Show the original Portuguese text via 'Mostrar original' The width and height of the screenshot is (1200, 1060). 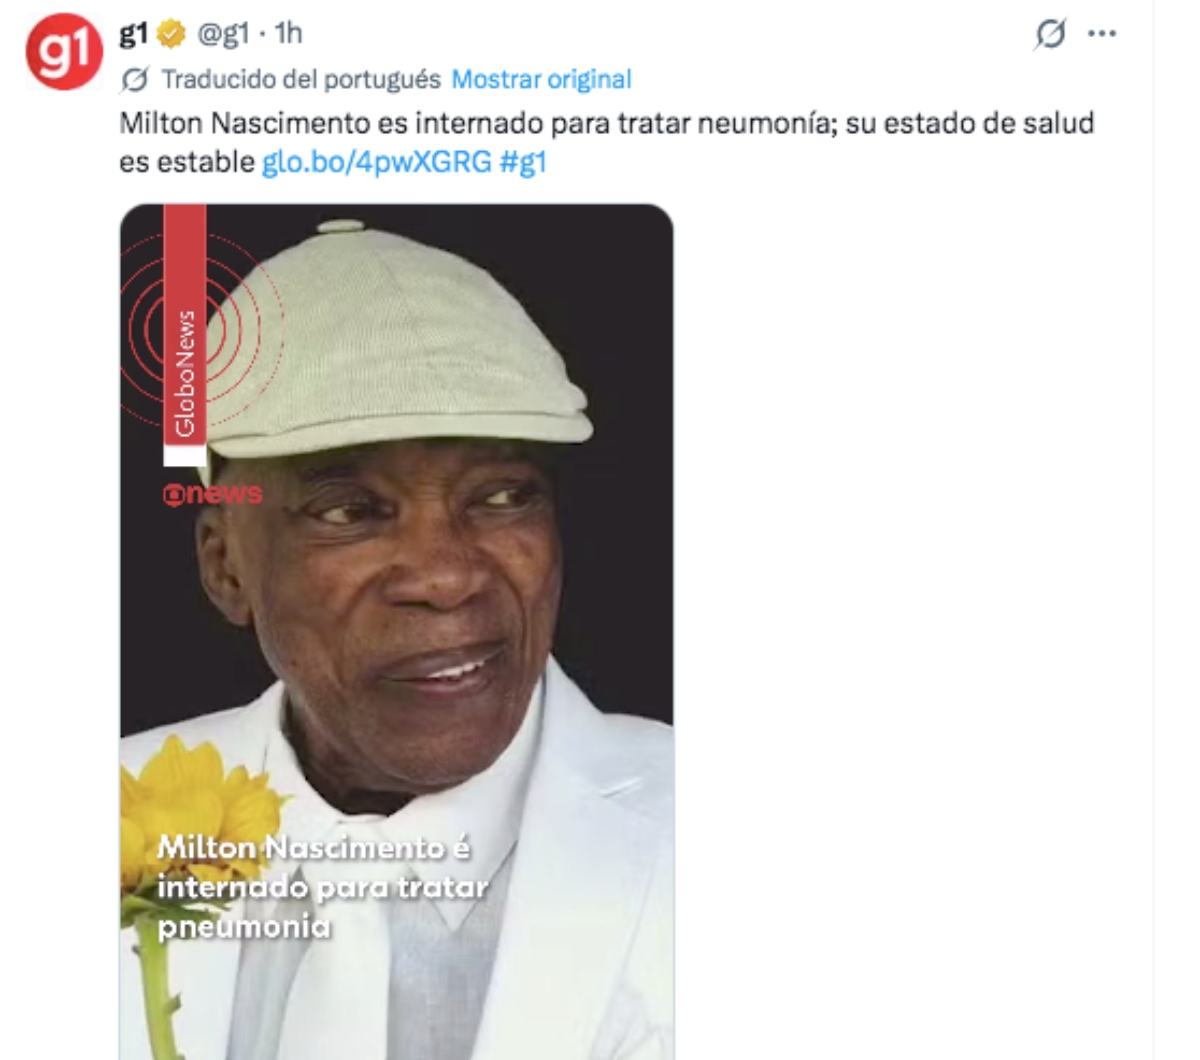(x=541, y=79)
